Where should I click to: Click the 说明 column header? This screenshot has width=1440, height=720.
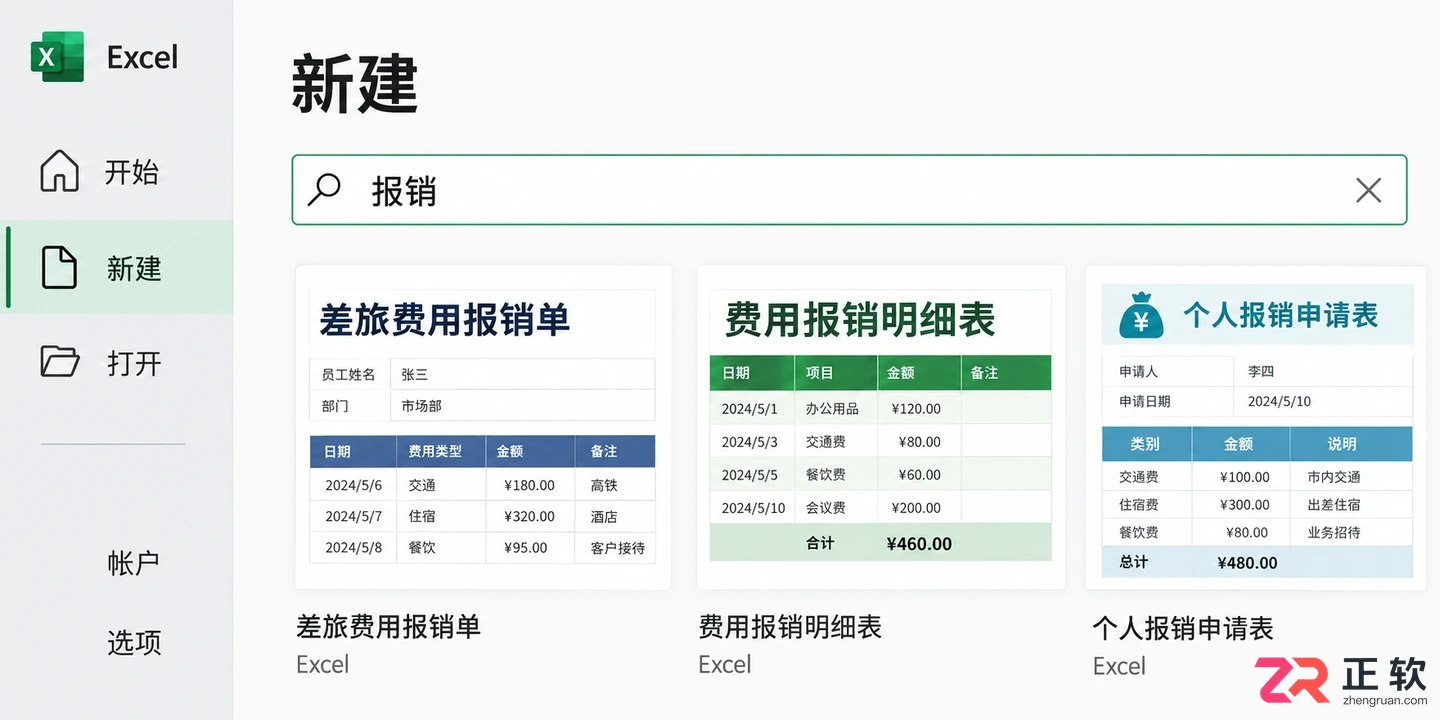pyautogui.click(x=1351, y=444)
